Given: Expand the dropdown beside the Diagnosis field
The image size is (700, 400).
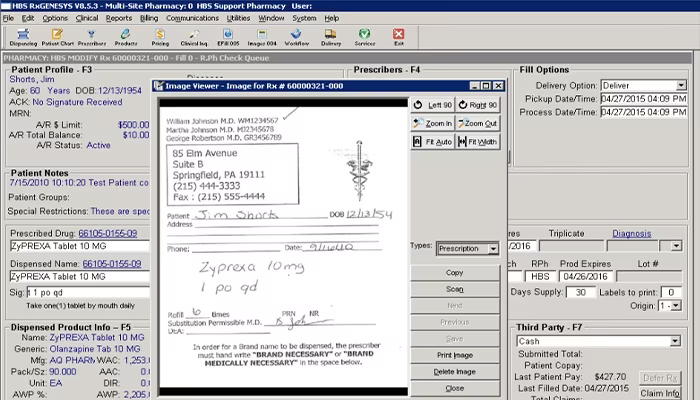Looking at the screenshot, I should (x=676, y=246).
